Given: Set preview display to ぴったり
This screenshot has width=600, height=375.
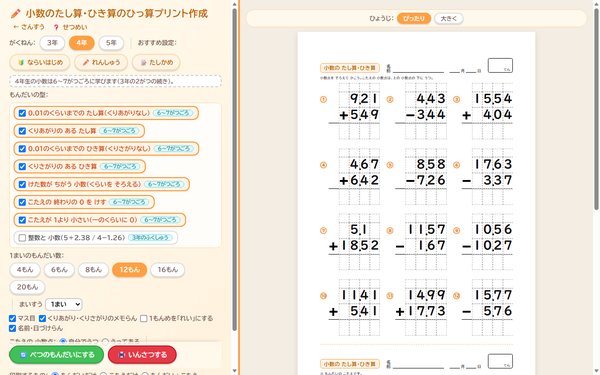Looking at the screenshot, I should pos(414,18).
